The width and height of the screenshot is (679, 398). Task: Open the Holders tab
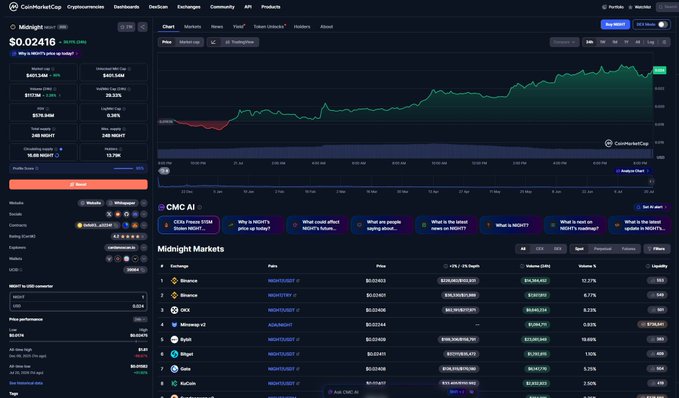coord(302,27)
